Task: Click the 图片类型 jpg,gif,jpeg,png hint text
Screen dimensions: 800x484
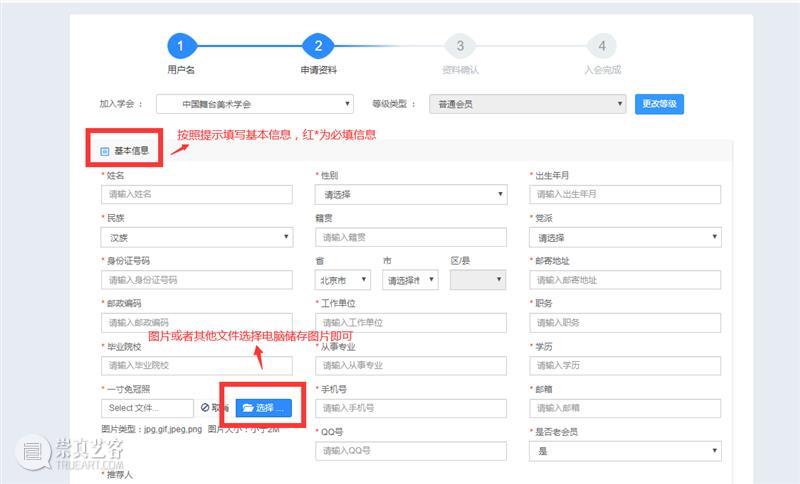Action: click(152, 429)
